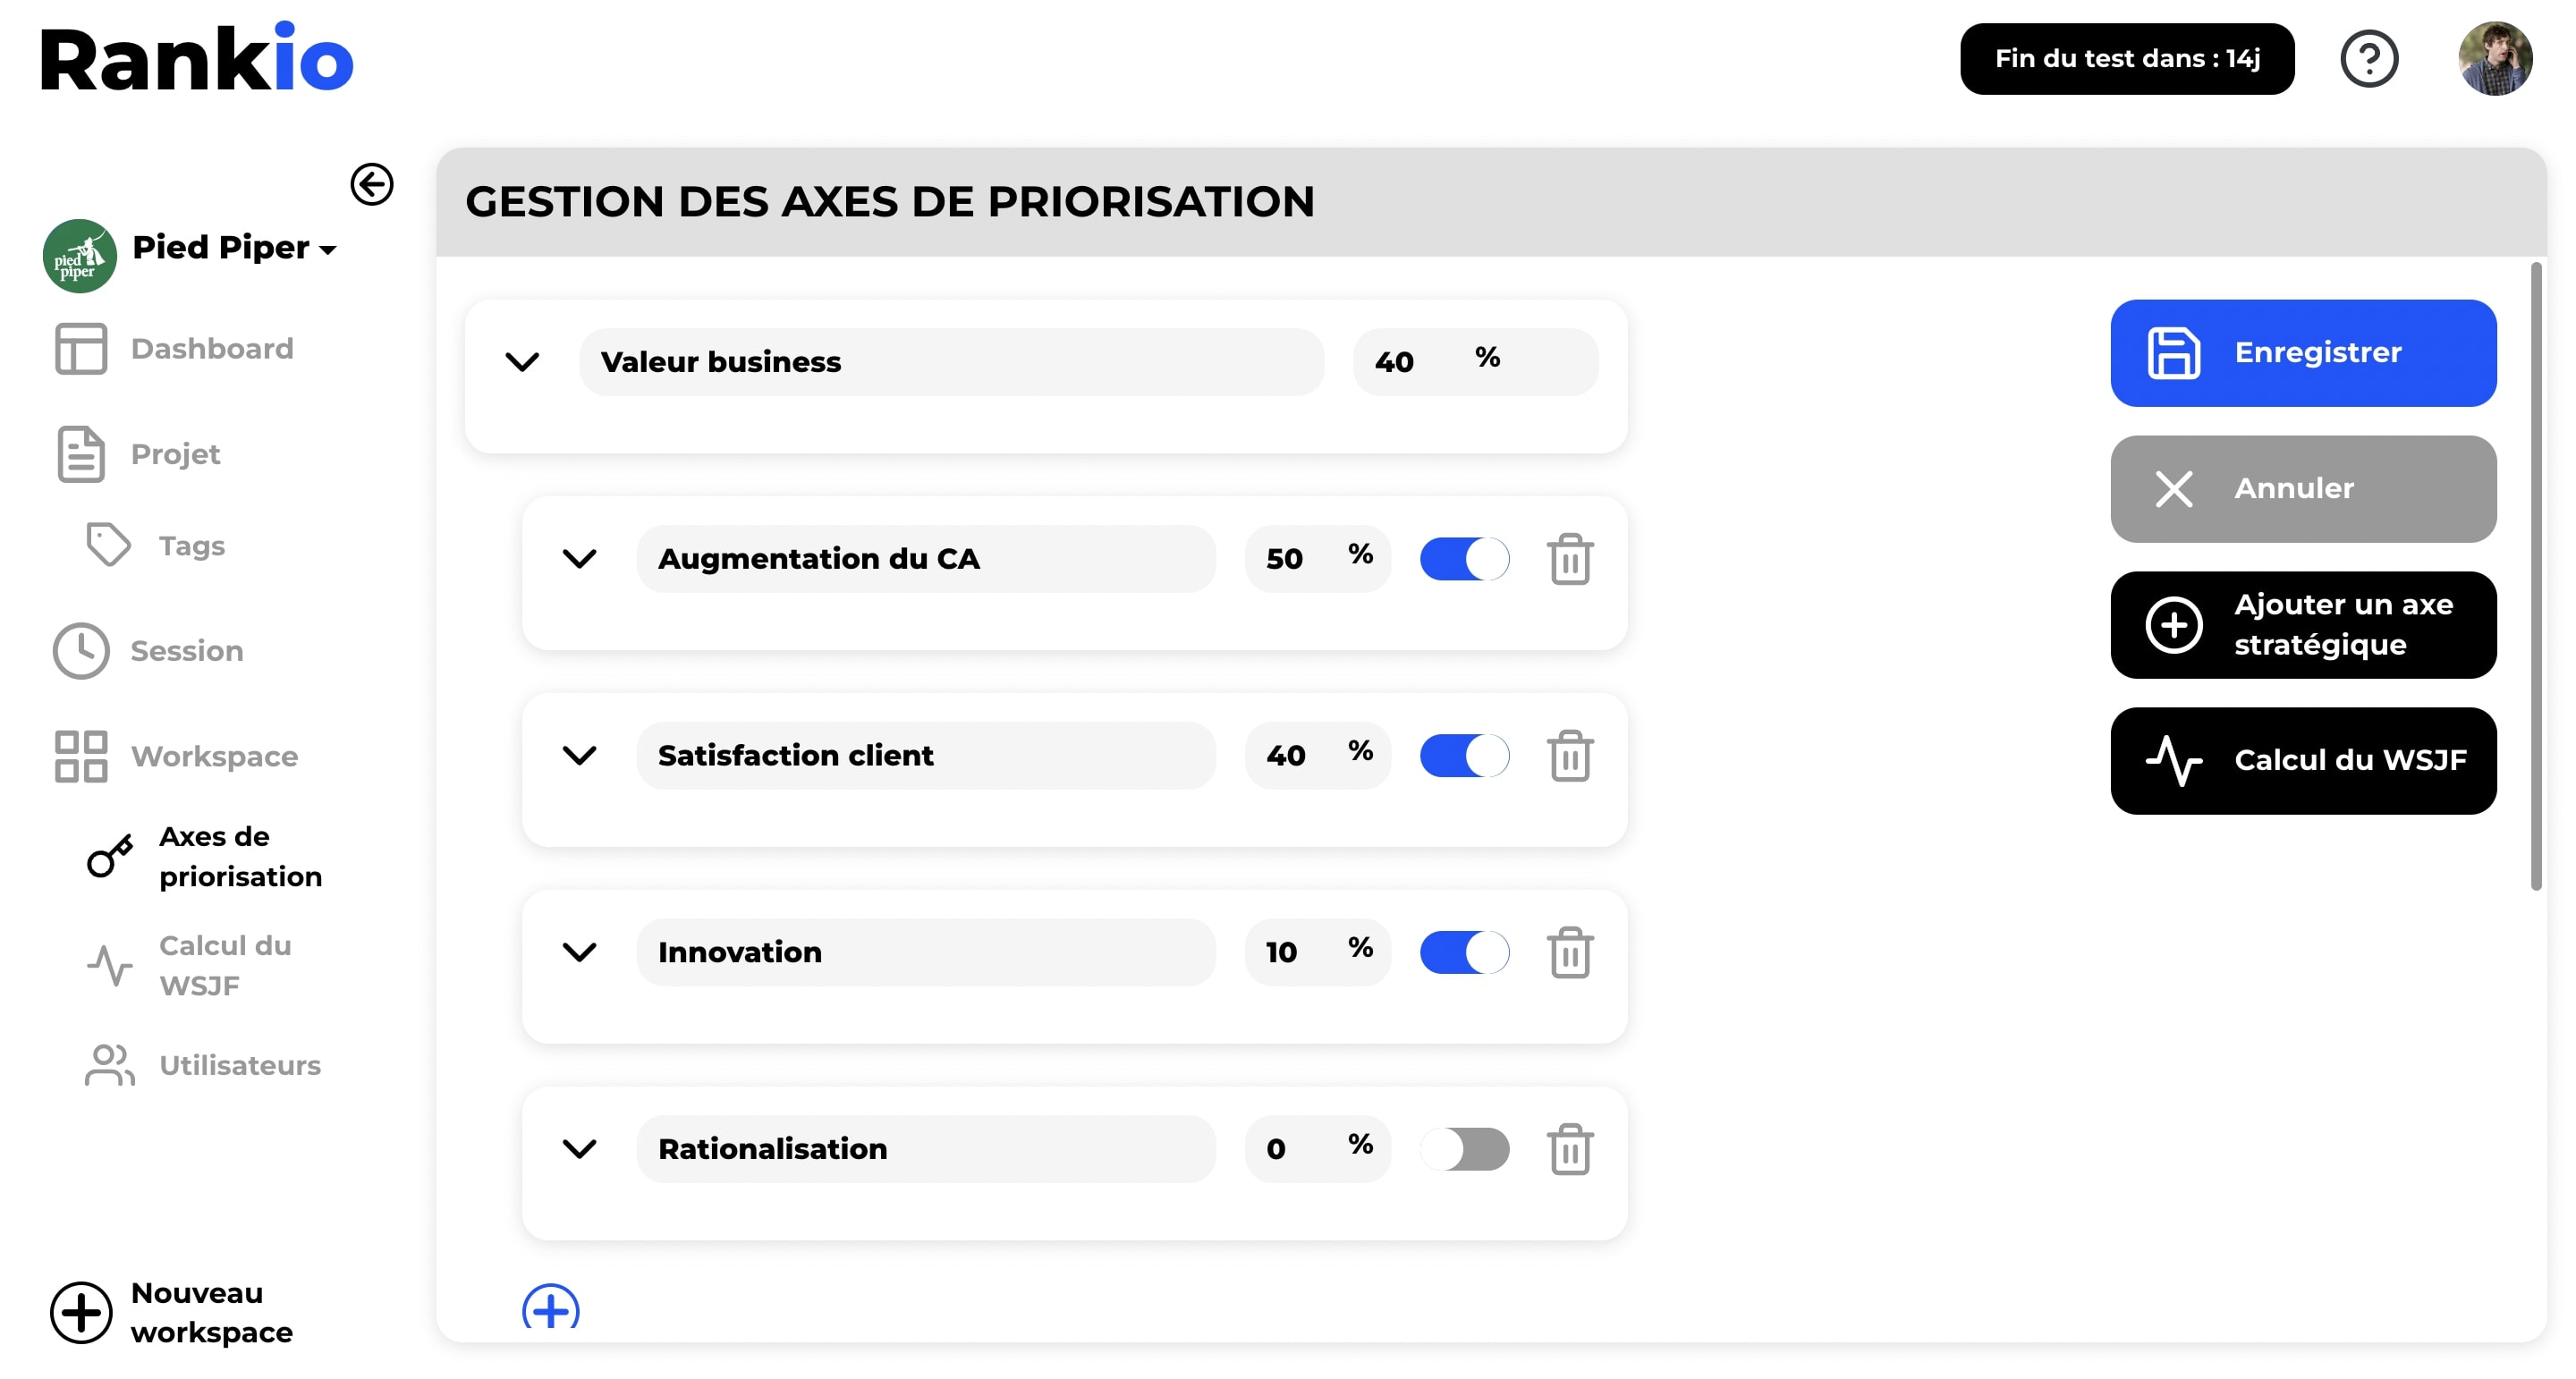
Task: Turn off the Innovation axis switch
Action: 1464,952
